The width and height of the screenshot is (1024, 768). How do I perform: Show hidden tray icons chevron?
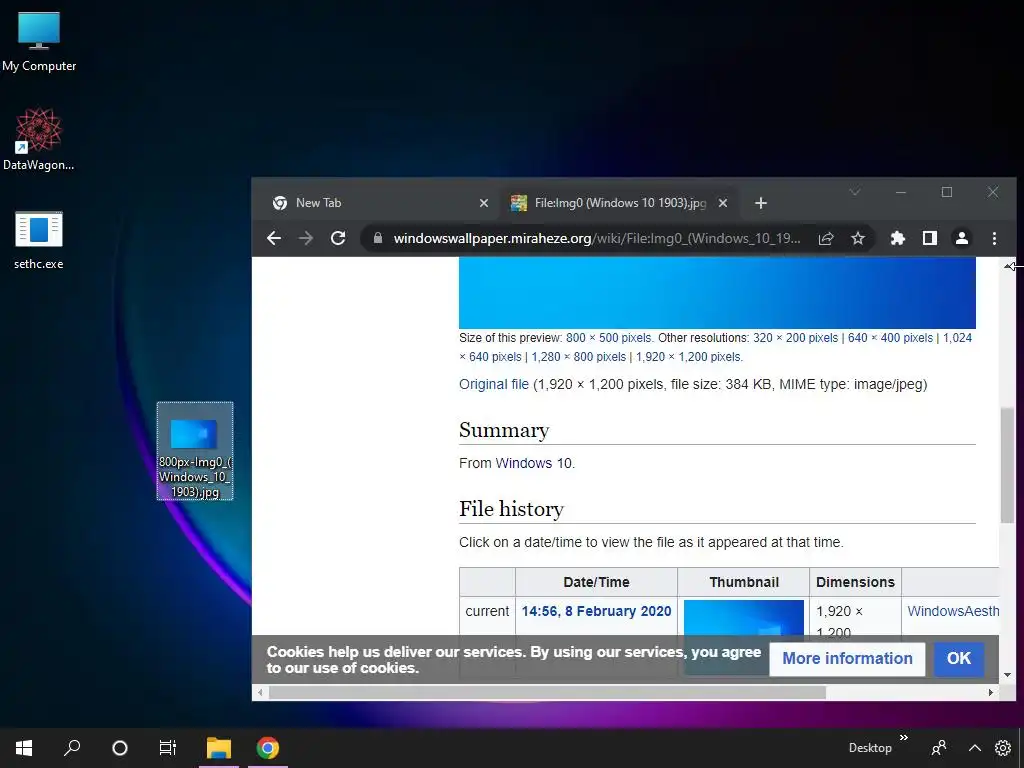(x=974, y=748)
